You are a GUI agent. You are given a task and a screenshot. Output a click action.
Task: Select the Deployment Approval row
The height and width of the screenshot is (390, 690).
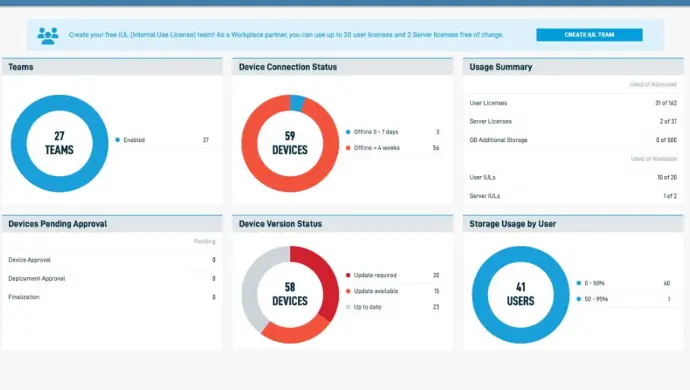tap(112, 279)
